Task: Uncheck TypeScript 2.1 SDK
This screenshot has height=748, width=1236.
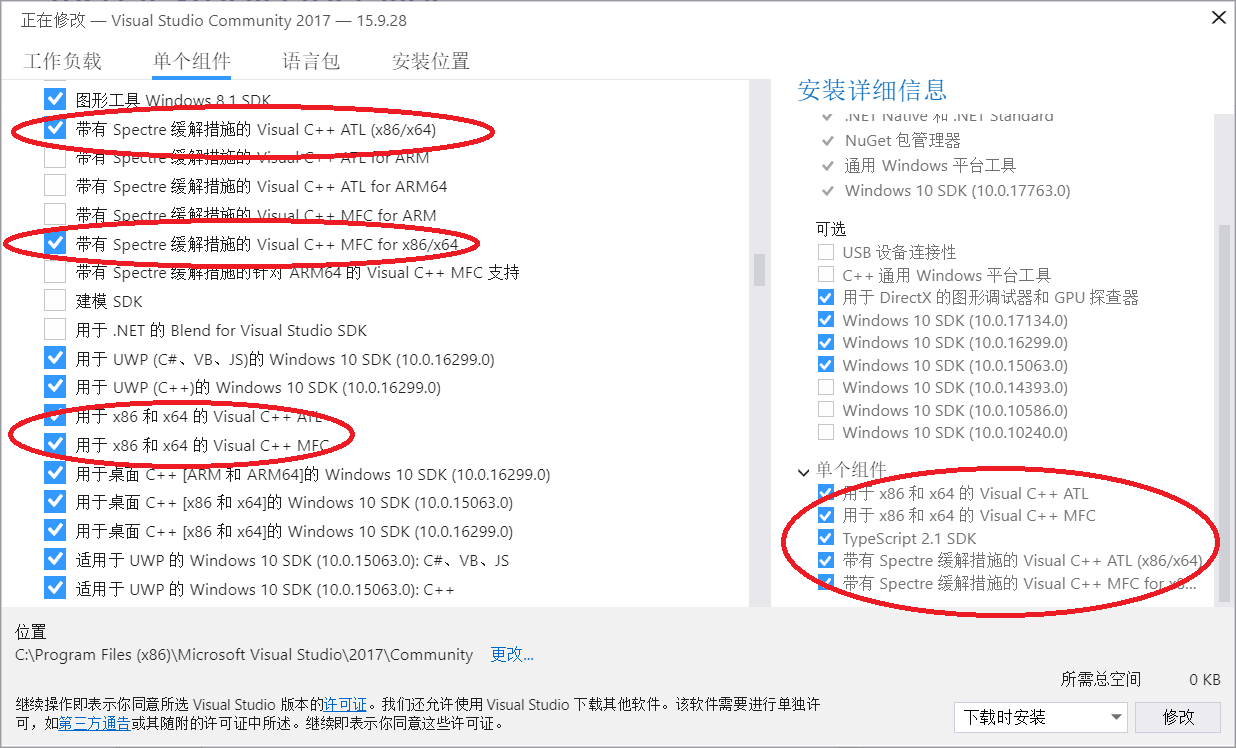Action: [826, 538]
